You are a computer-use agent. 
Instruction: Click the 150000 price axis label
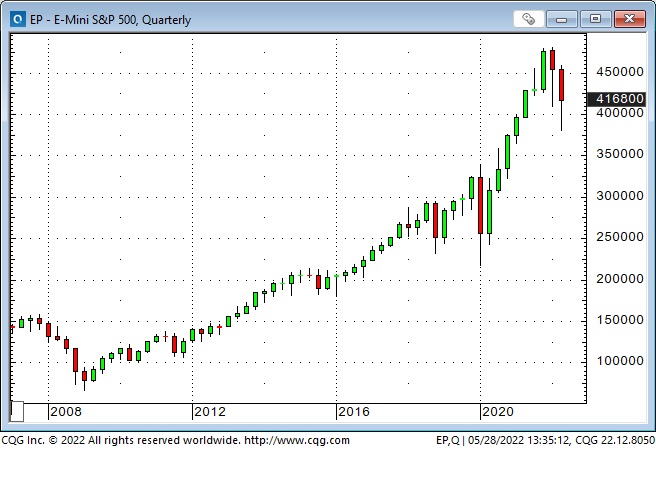point(620,320)
